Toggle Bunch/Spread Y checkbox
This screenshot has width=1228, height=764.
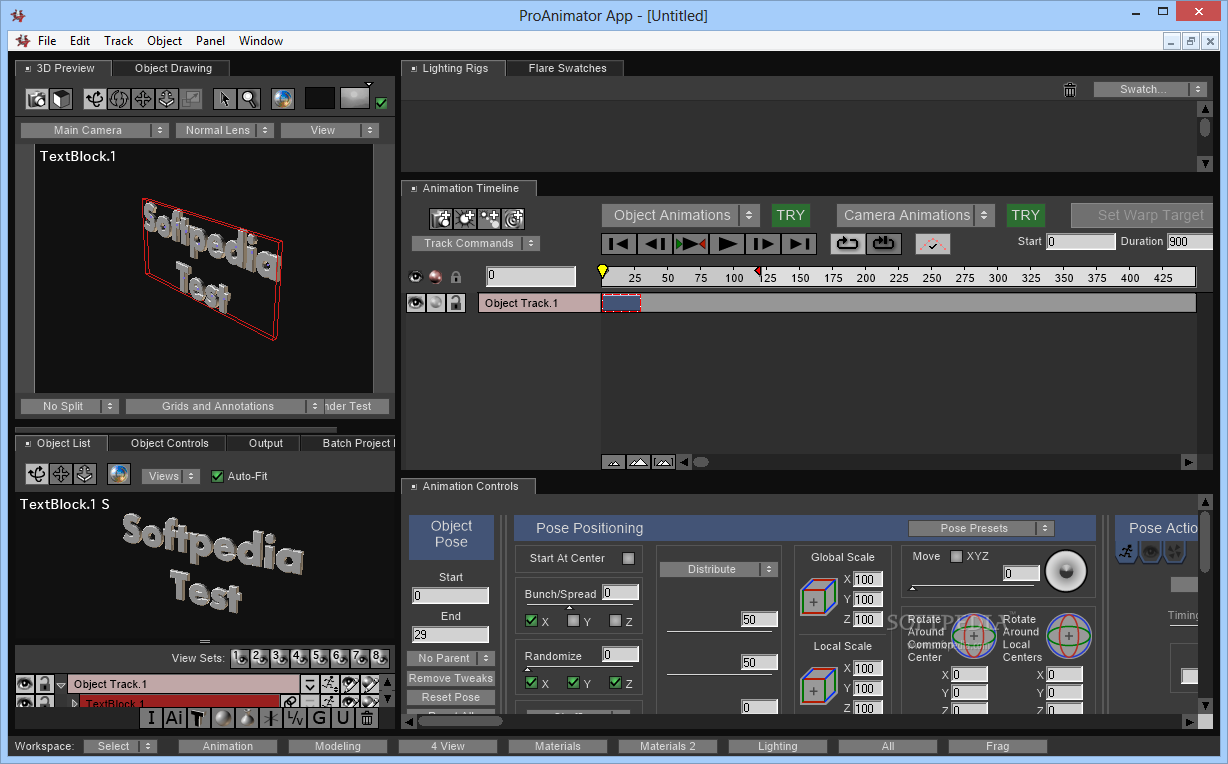(x=573, y=621)
